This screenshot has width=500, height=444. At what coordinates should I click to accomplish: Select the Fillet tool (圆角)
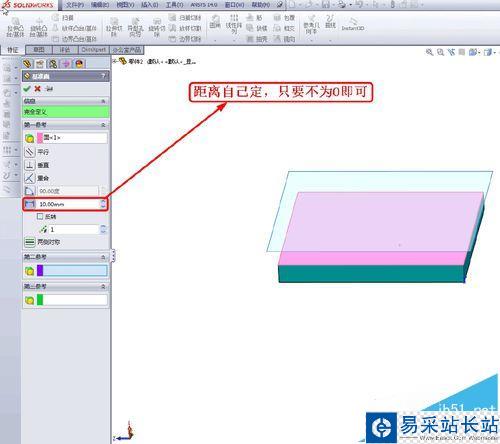click(x=215, y=22)
